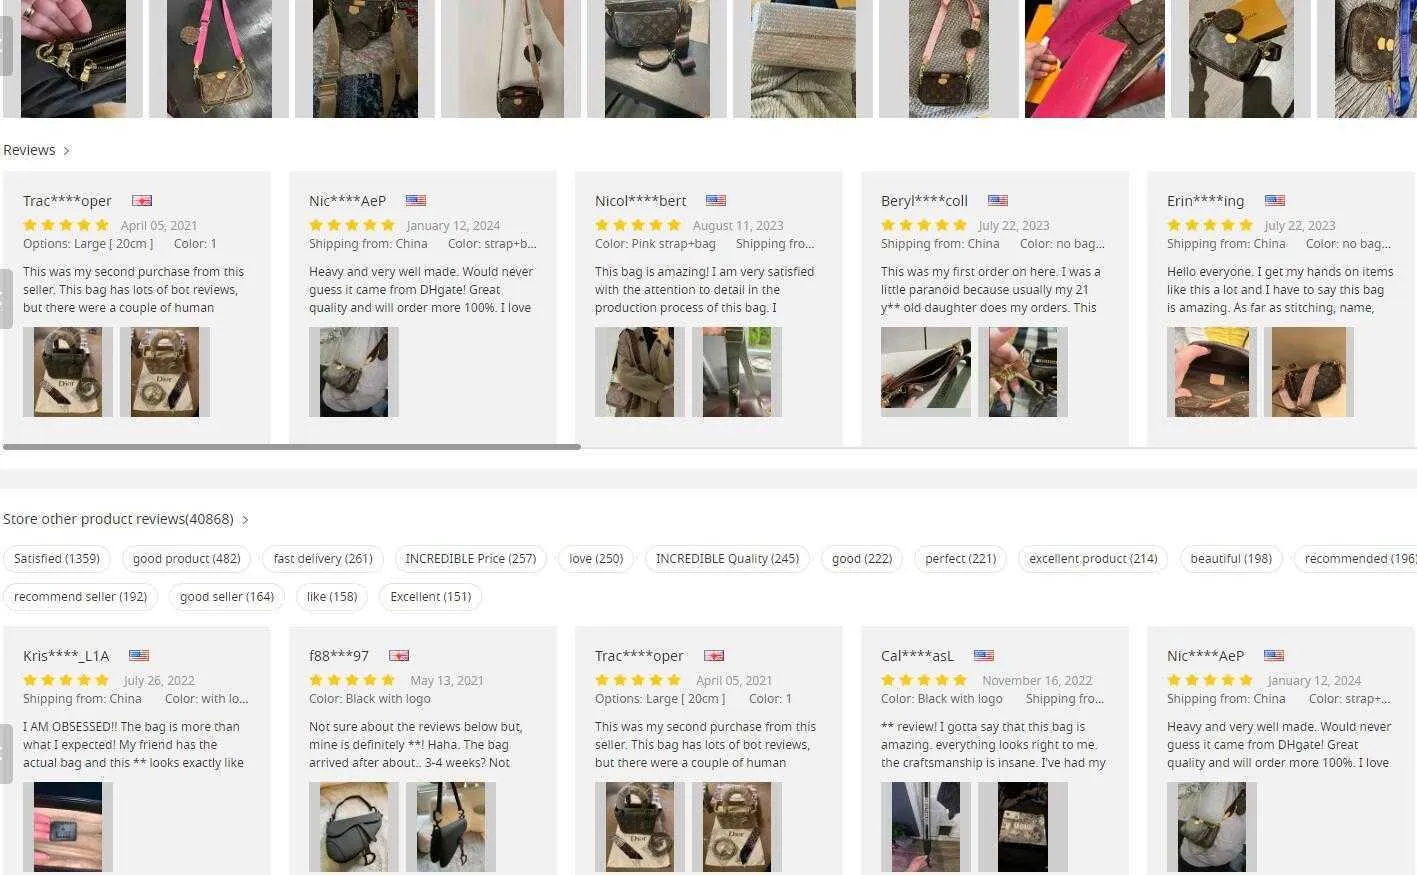Expand Store other product reviews chevron
The image size is (1417, 875).
pos(245,520)
